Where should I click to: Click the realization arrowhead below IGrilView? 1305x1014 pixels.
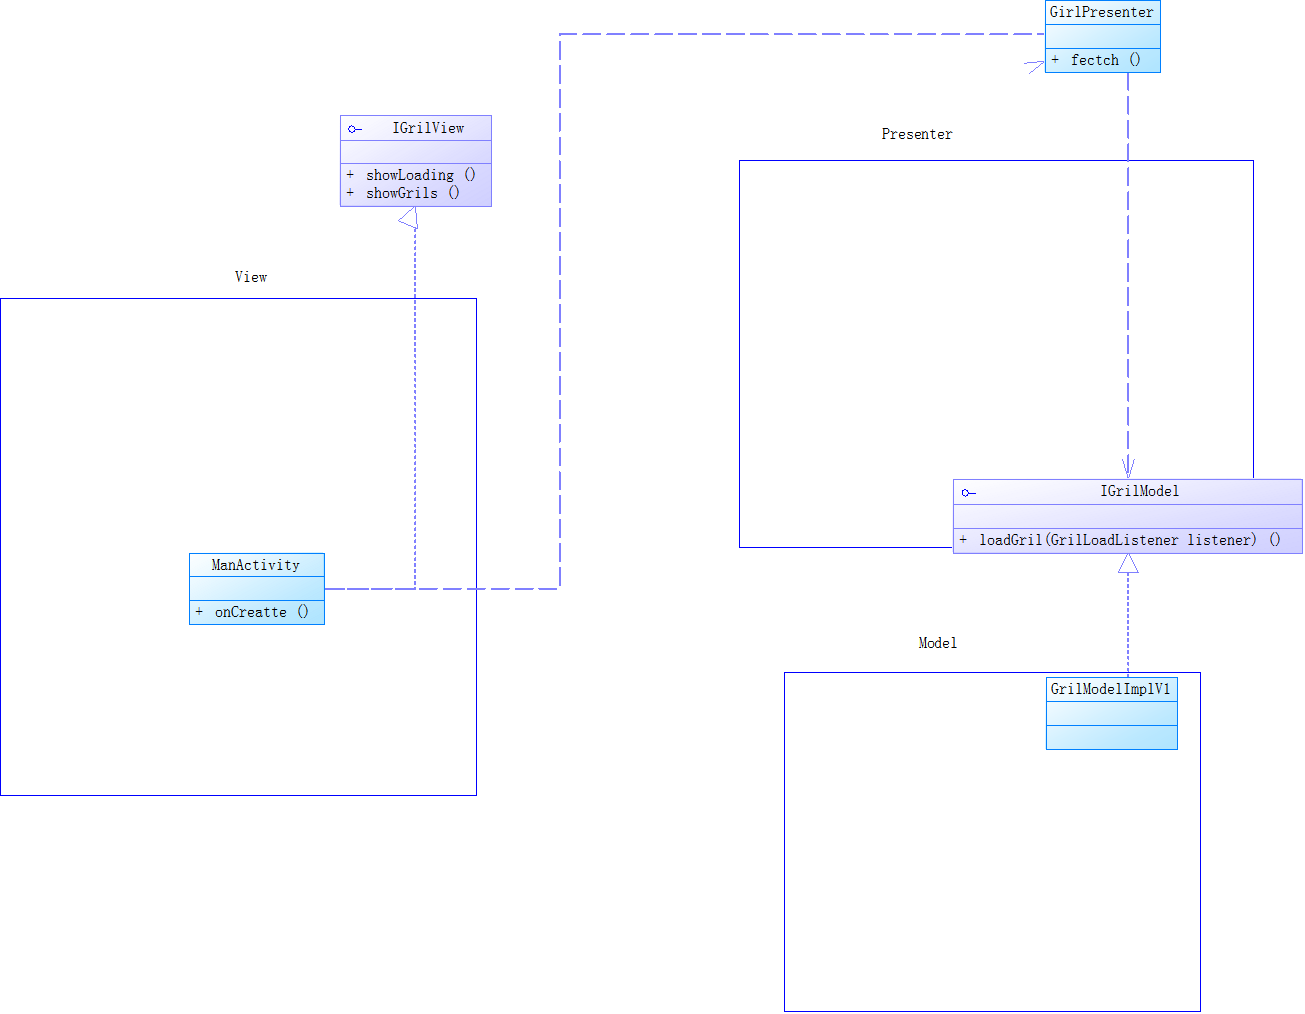pyautogui.click(x=409, y=219)
